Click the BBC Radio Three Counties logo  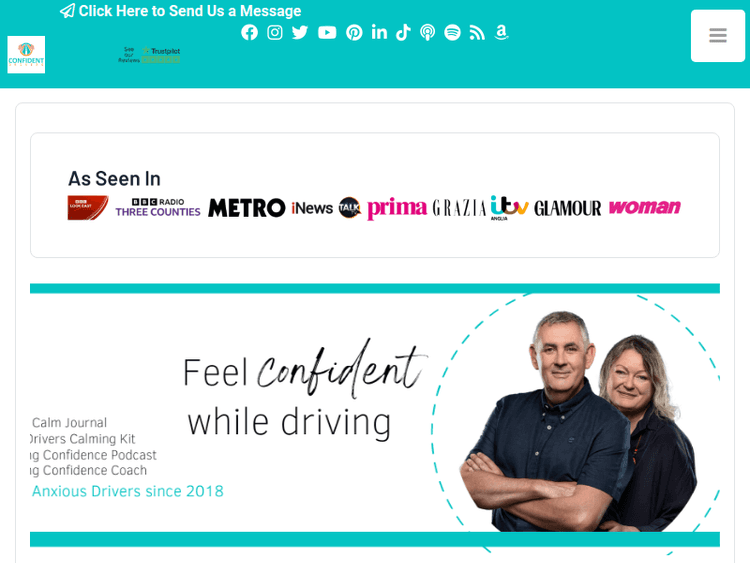click(158, 208)
